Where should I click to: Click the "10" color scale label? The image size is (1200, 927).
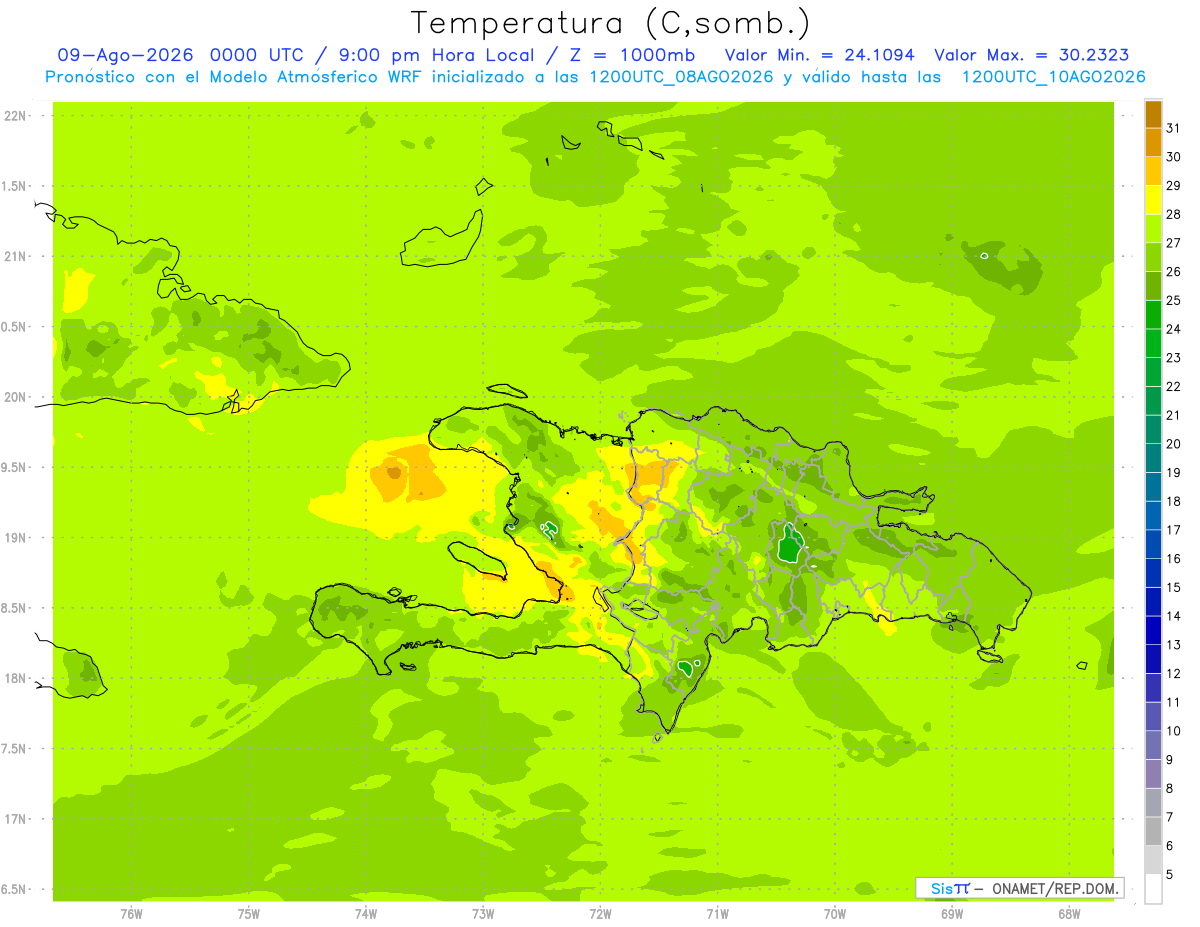[1173, 731]
